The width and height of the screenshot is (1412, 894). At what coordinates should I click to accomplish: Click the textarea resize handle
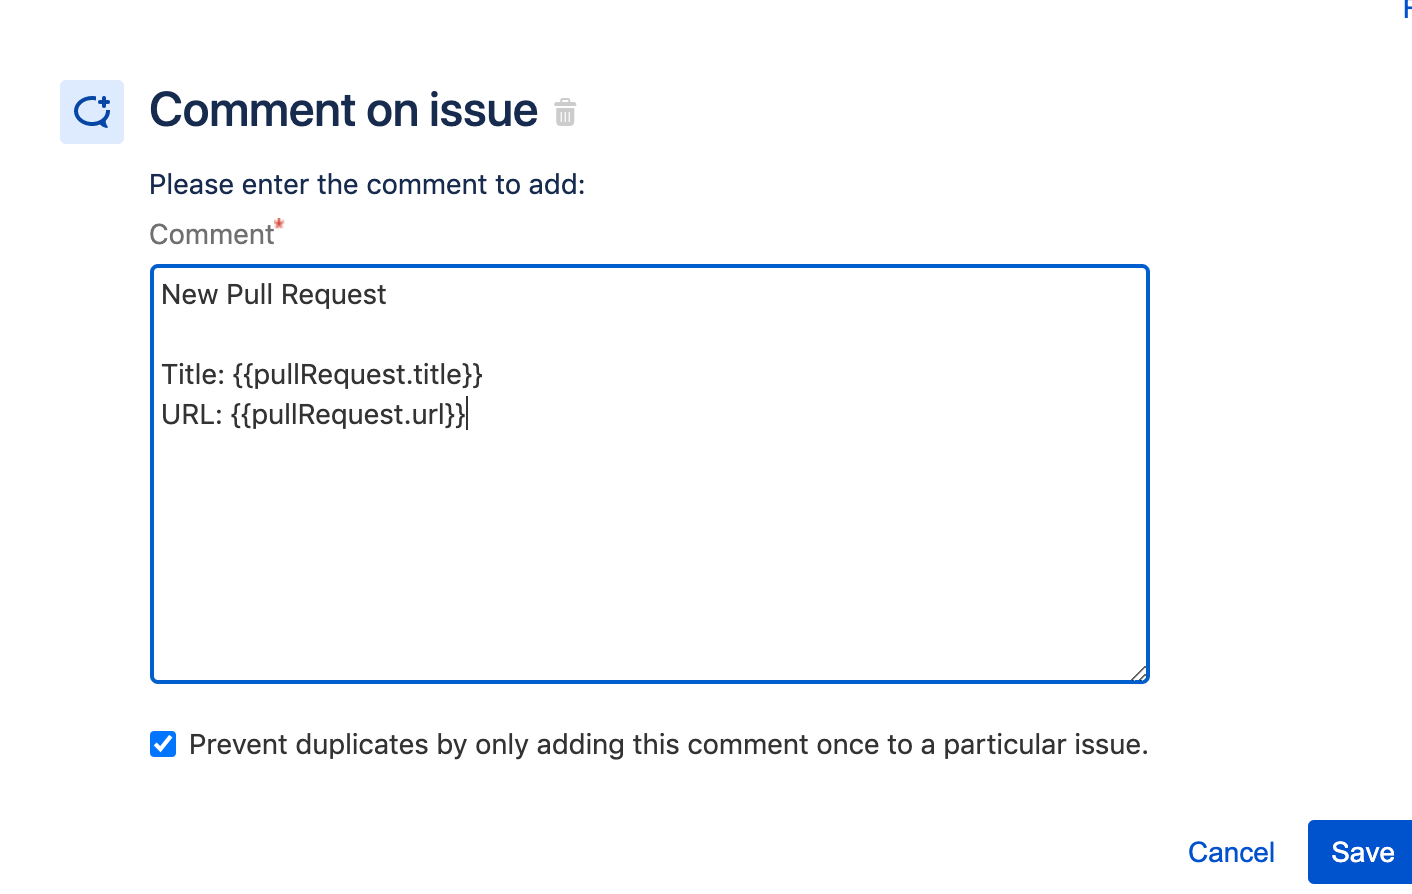pos(1139,675)
